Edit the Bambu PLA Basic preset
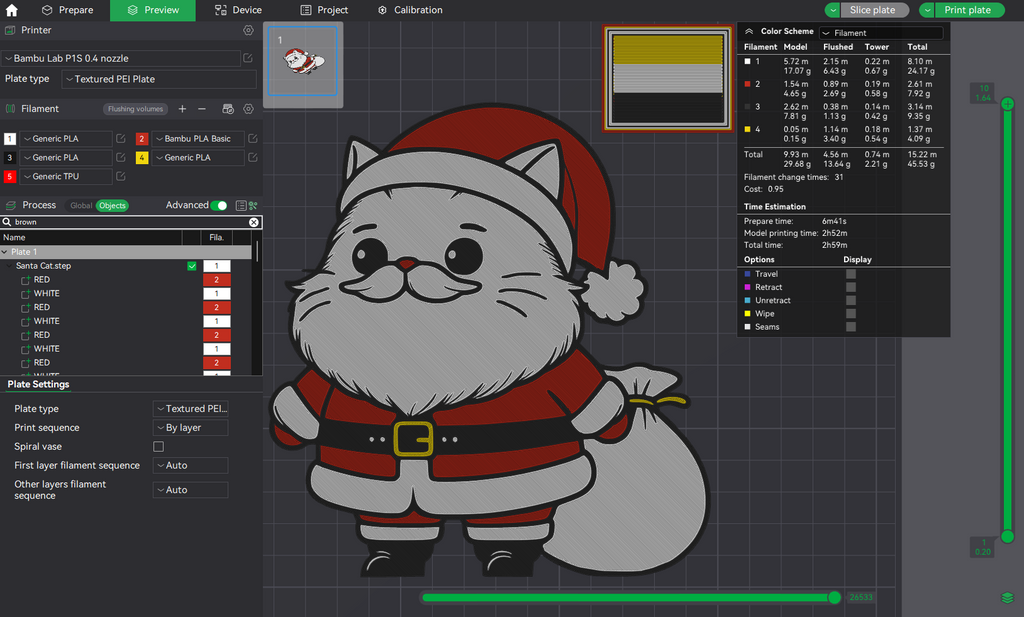Image resolution: width=1024 pixels, height=617 pixels. (x=253, y=138)
